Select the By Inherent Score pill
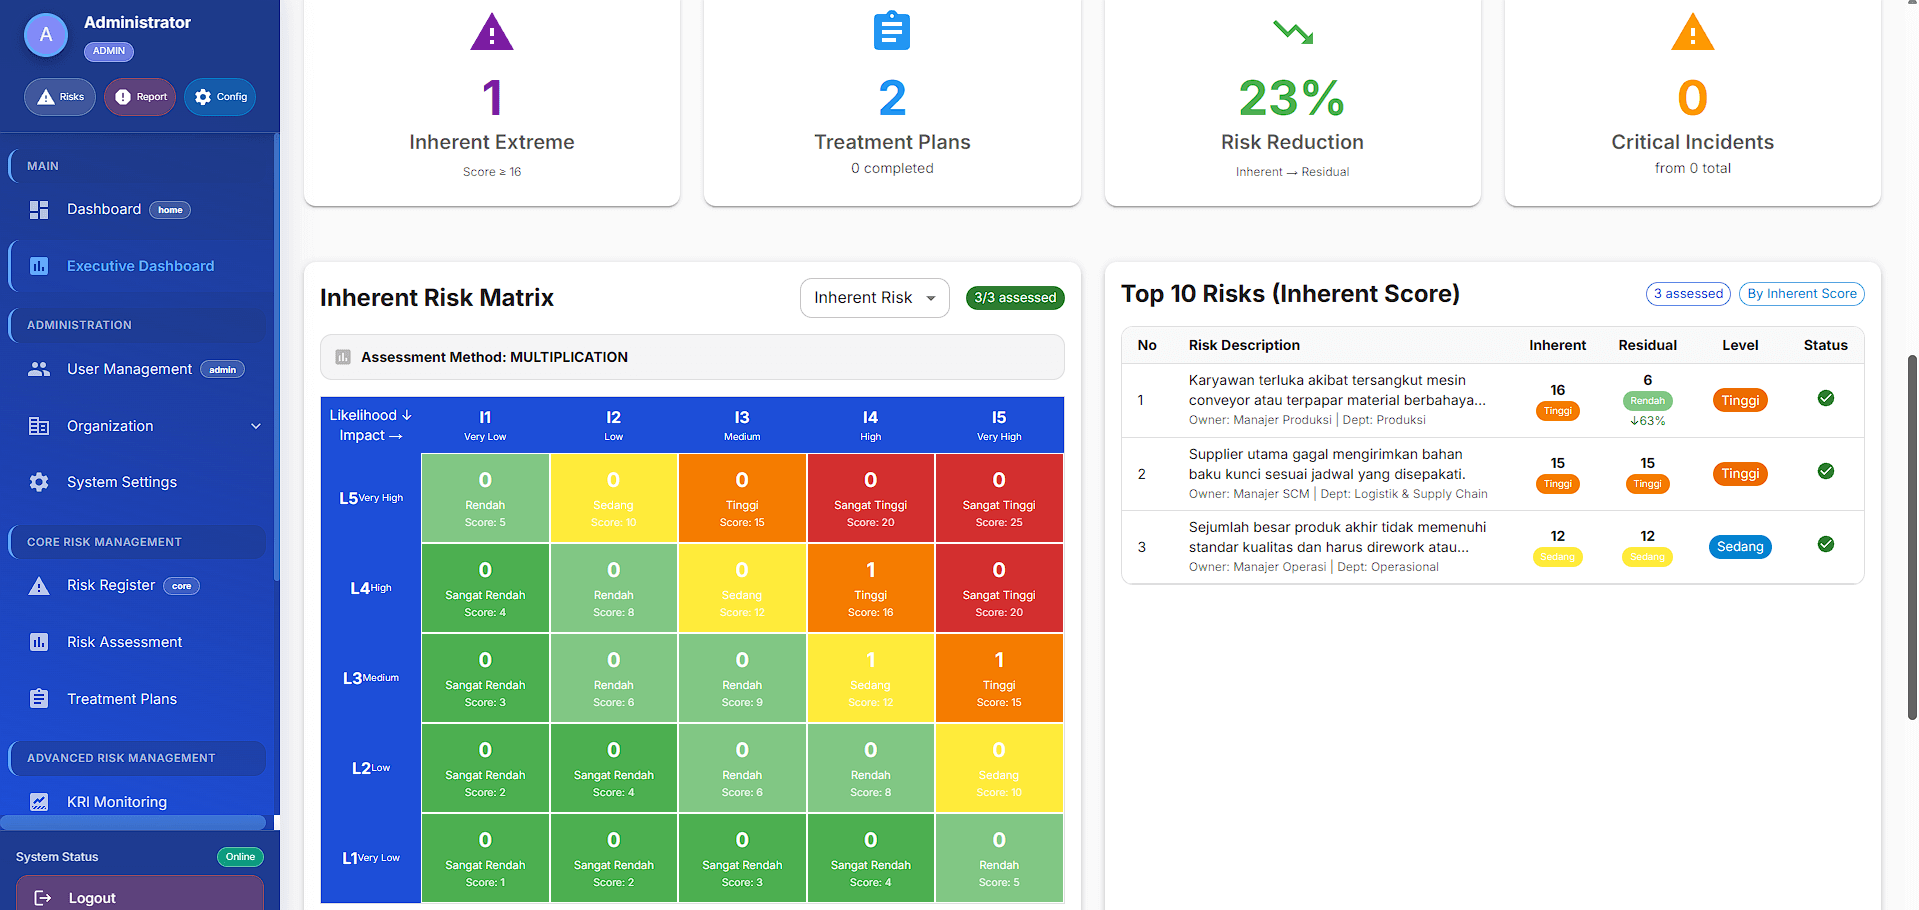This screenshot has width=1919, height=910. pos(1801,293)
